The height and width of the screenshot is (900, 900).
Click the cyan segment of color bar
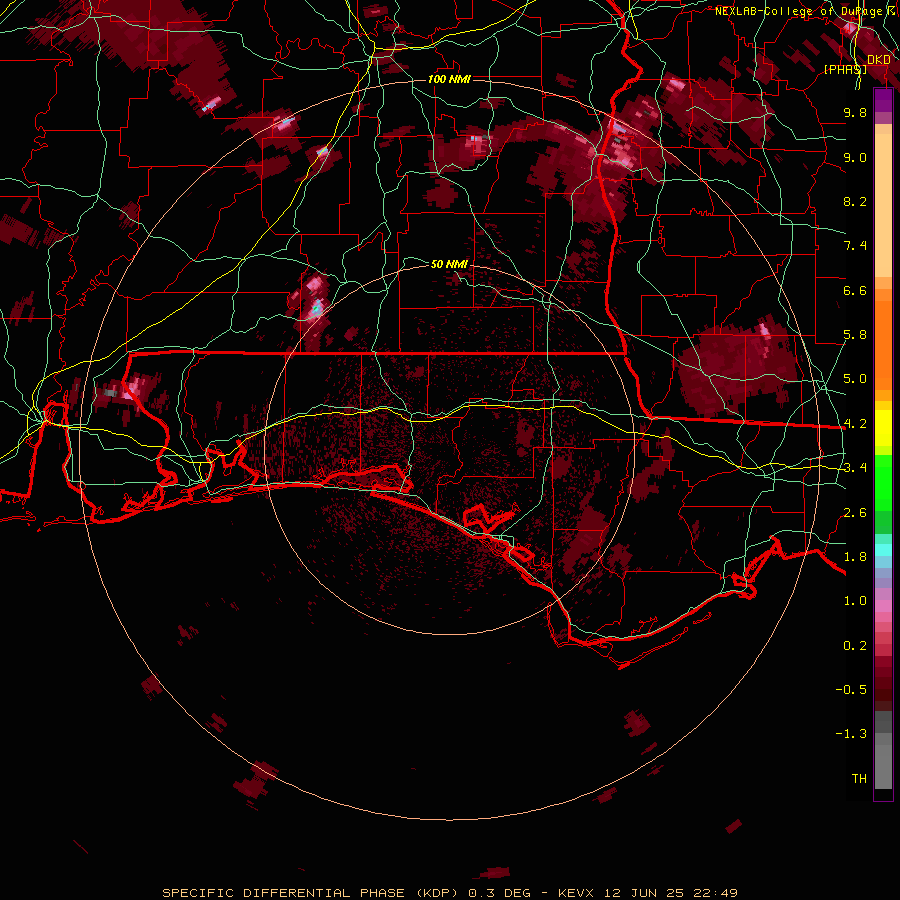(x=883, y=550)
